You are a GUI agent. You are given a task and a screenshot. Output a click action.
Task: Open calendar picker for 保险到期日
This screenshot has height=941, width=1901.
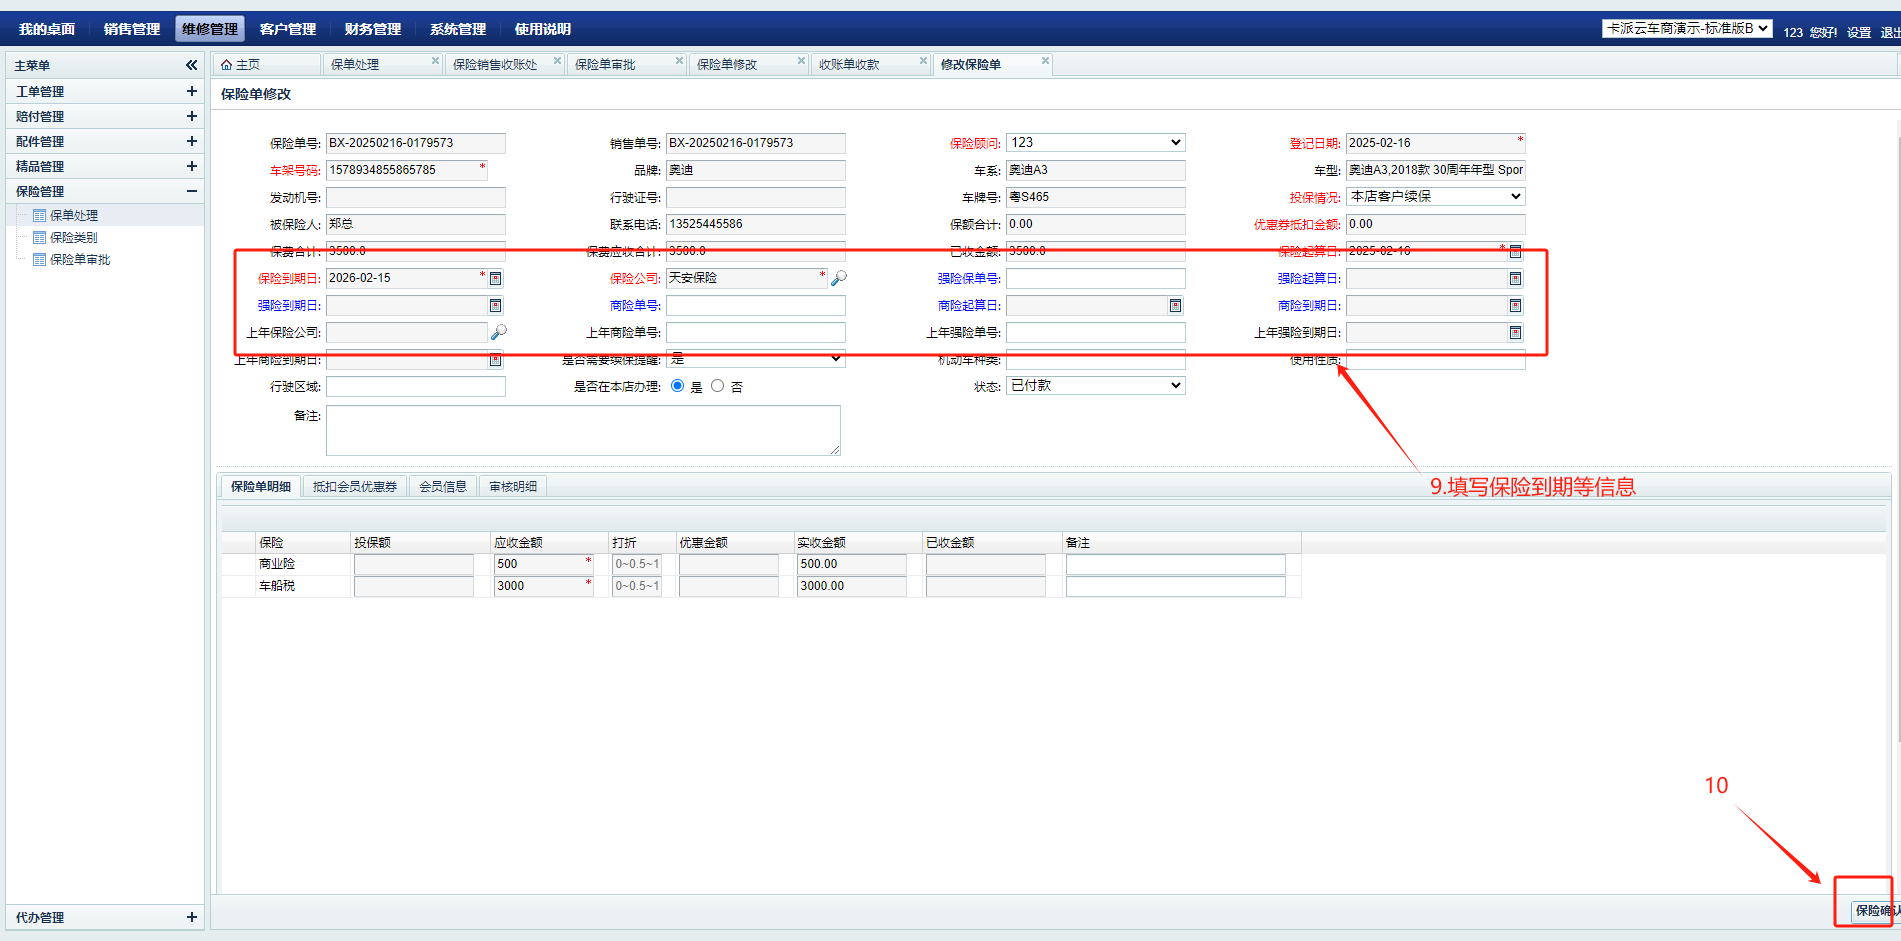coord(495,278)
